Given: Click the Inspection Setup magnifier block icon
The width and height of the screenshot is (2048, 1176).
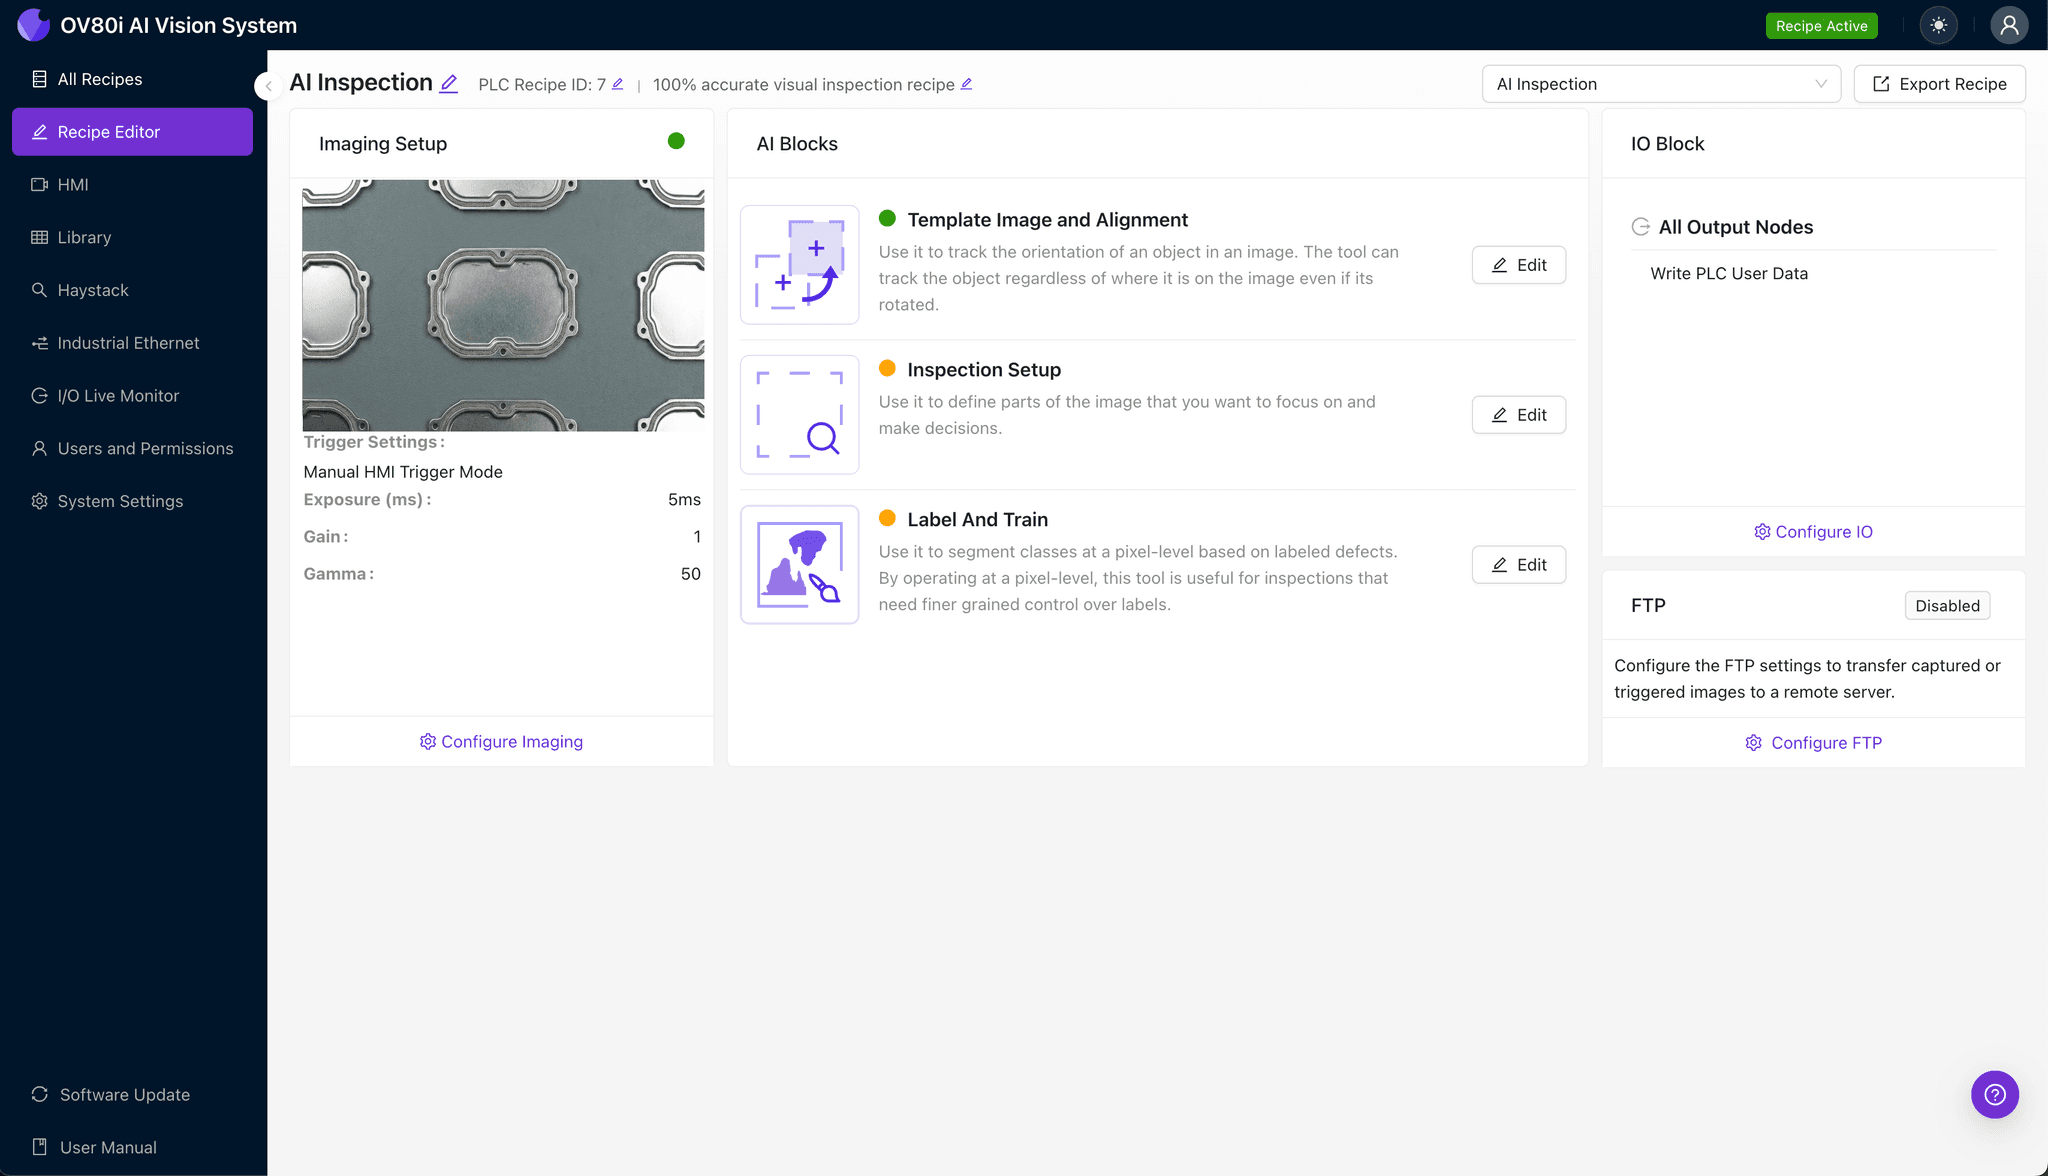Looking at the screenshot, I should (x=799, y=414).
